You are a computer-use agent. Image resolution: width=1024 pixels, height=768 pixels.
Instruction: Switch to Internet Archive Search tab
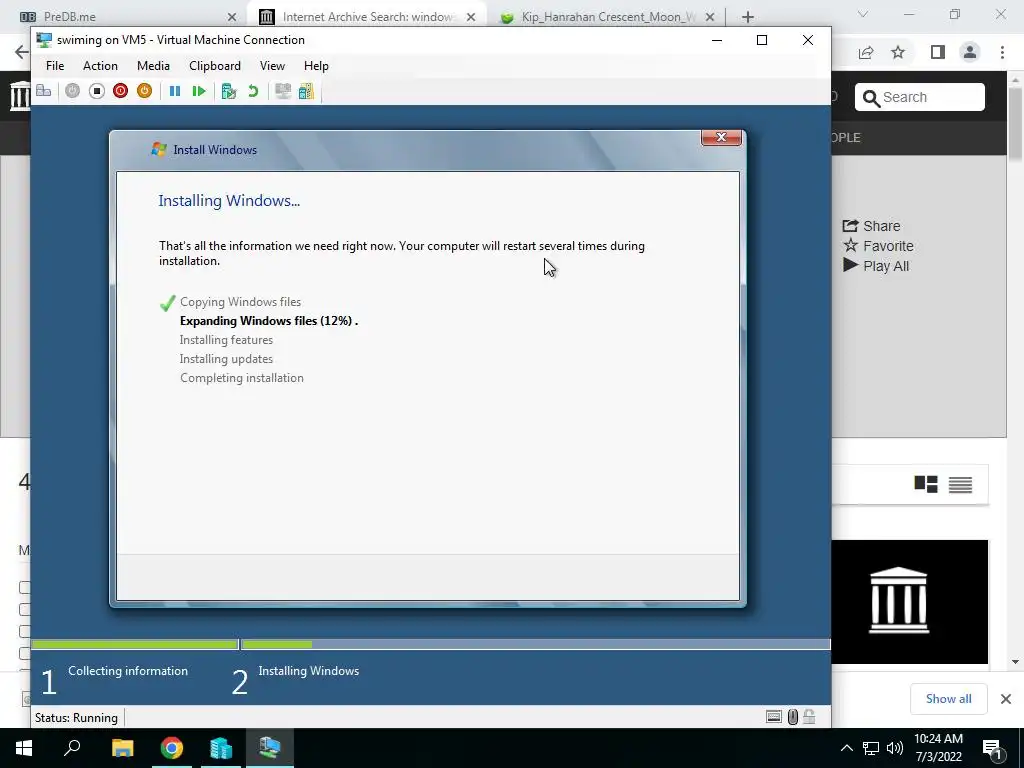coord(368,16)
